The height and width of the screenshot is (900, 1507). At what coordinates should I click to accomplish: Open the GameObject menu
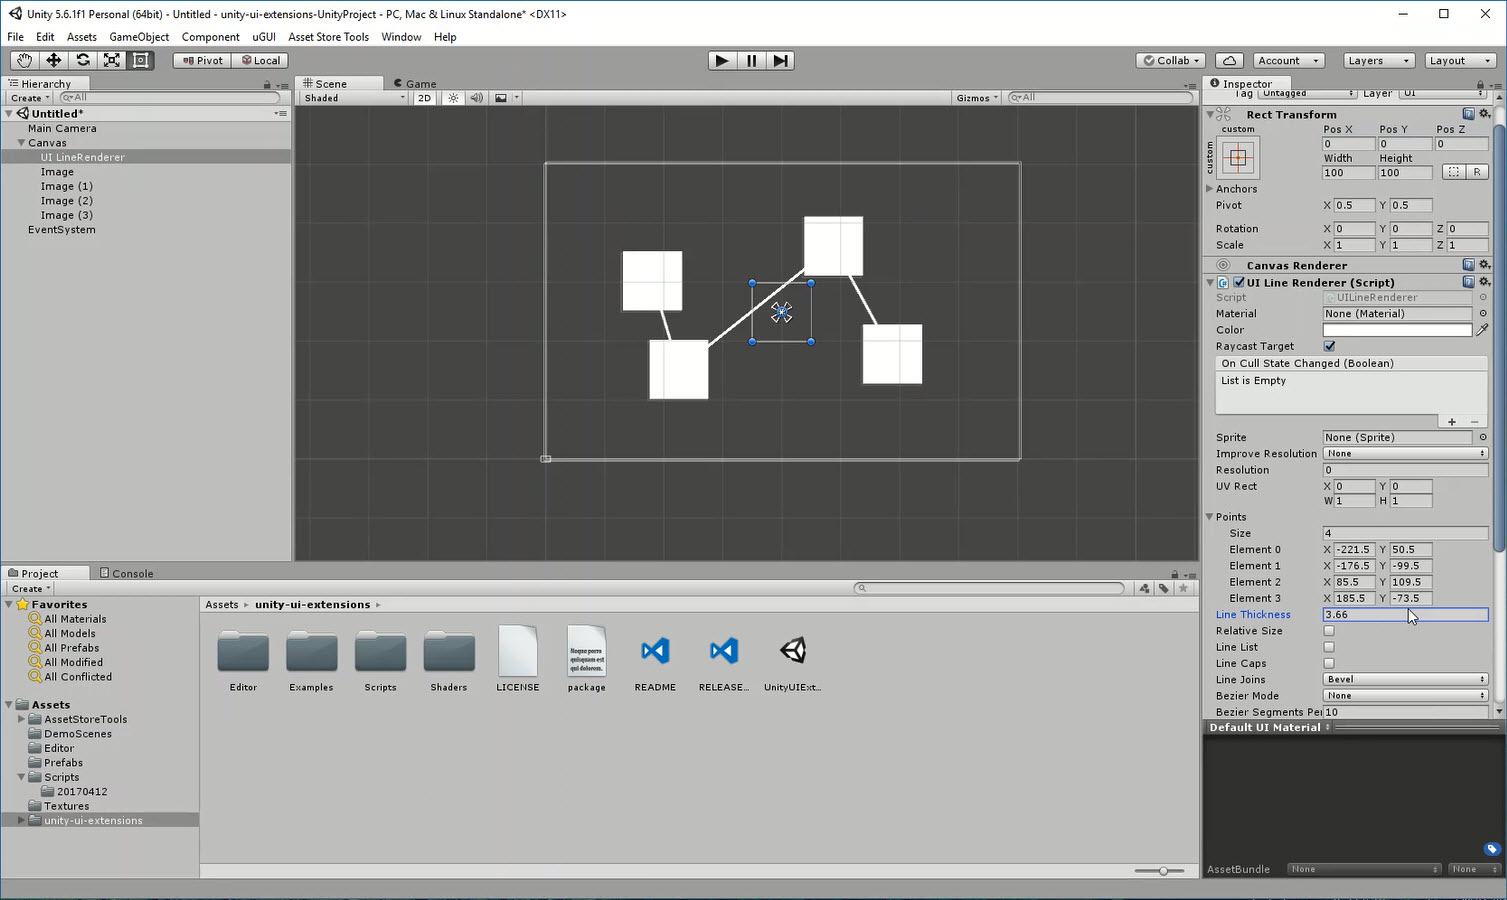tap(139, 37)
